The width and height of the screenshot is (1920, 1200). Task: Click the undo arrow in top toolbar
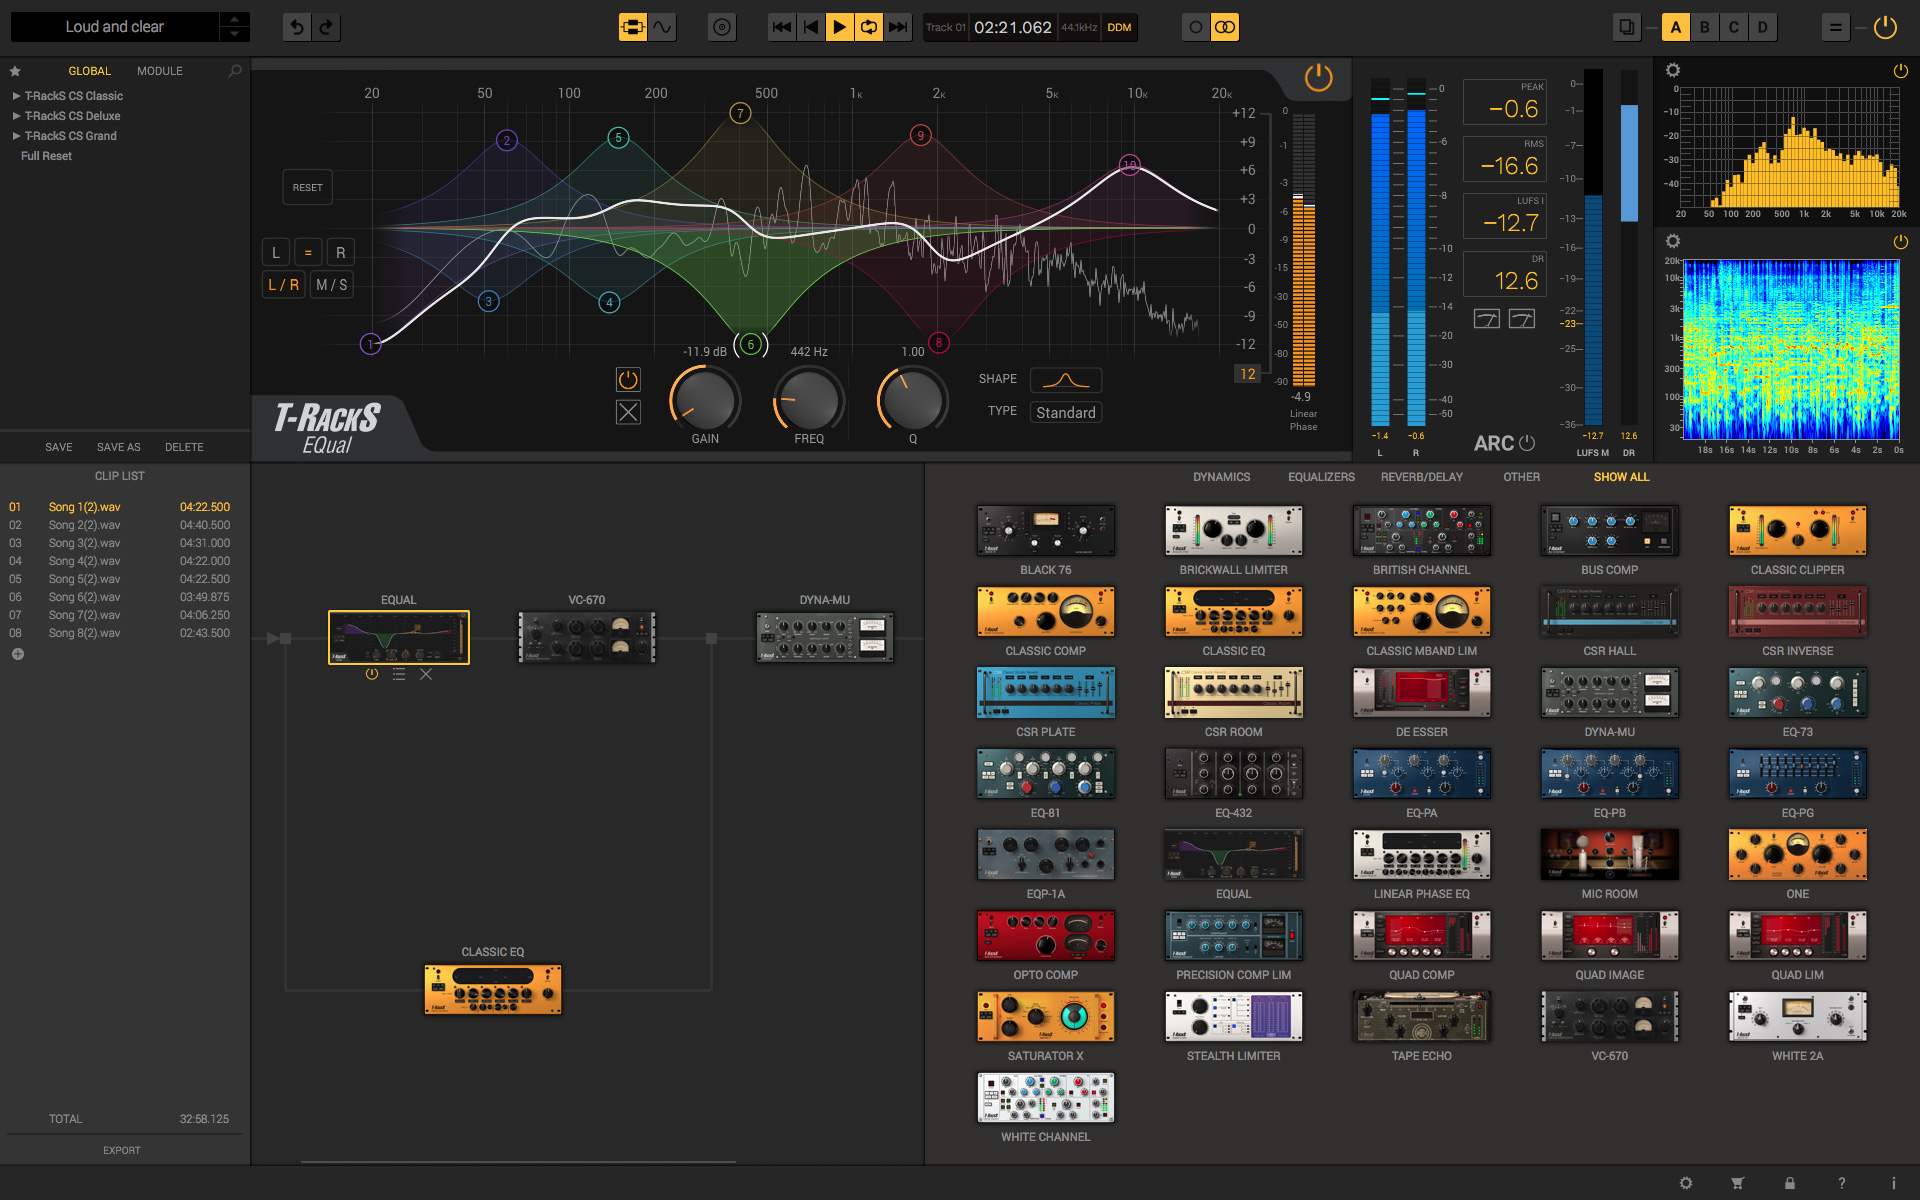point(297,27)
